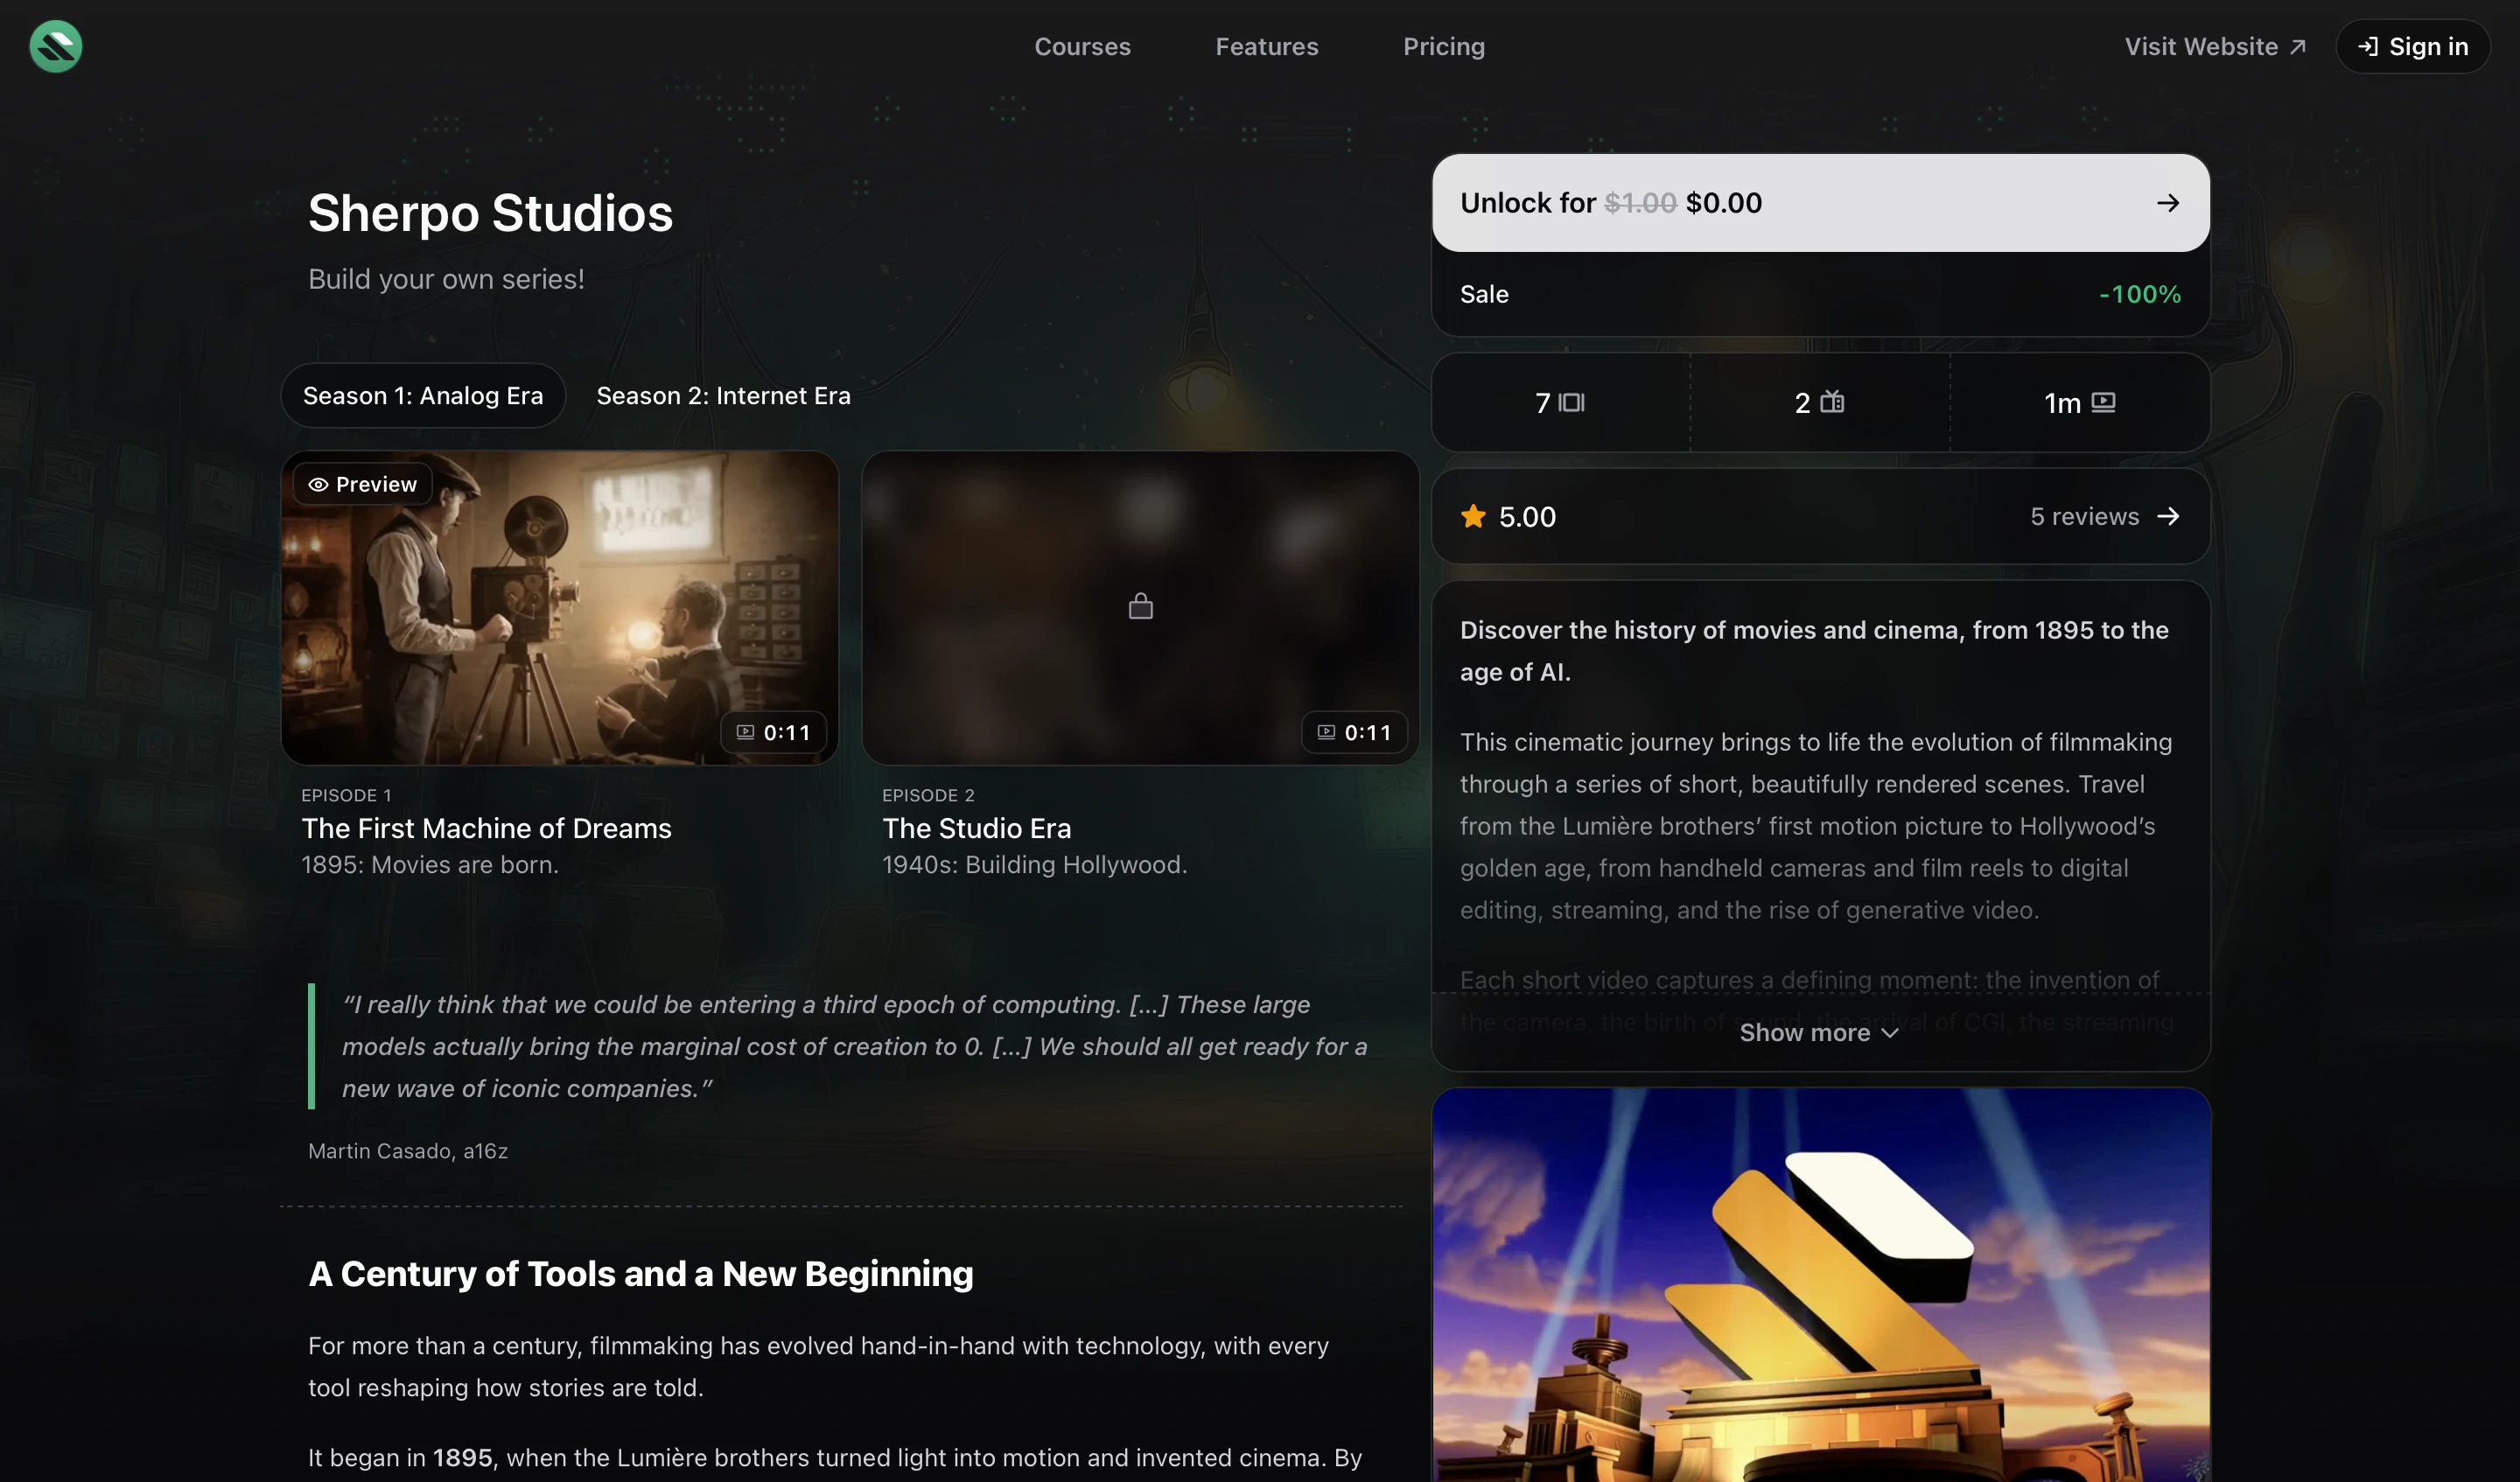Viewport: 2520px width, 1482px height.
Task: Click the 1m video duration icon
Action: [2103, 402]
